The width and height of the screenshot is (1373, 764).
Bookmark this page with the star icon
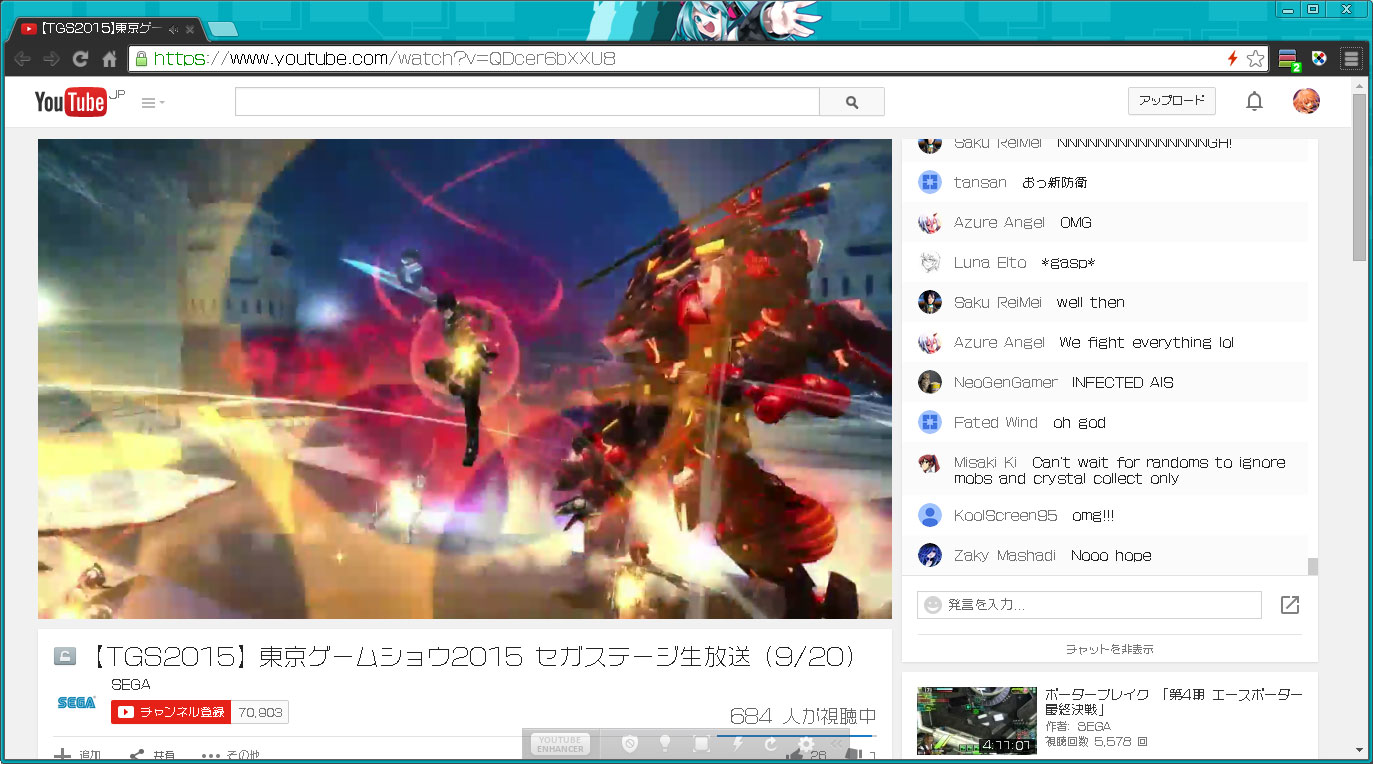1255,59
